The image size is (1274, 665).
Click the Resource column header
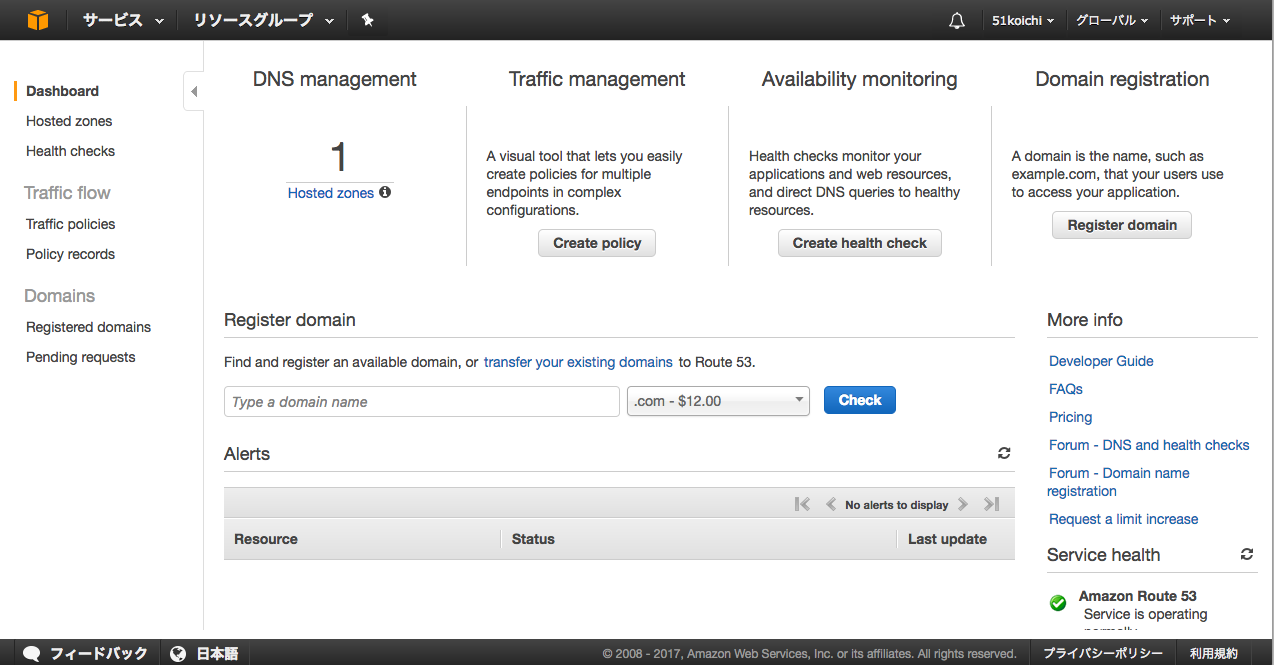[266, 539]
